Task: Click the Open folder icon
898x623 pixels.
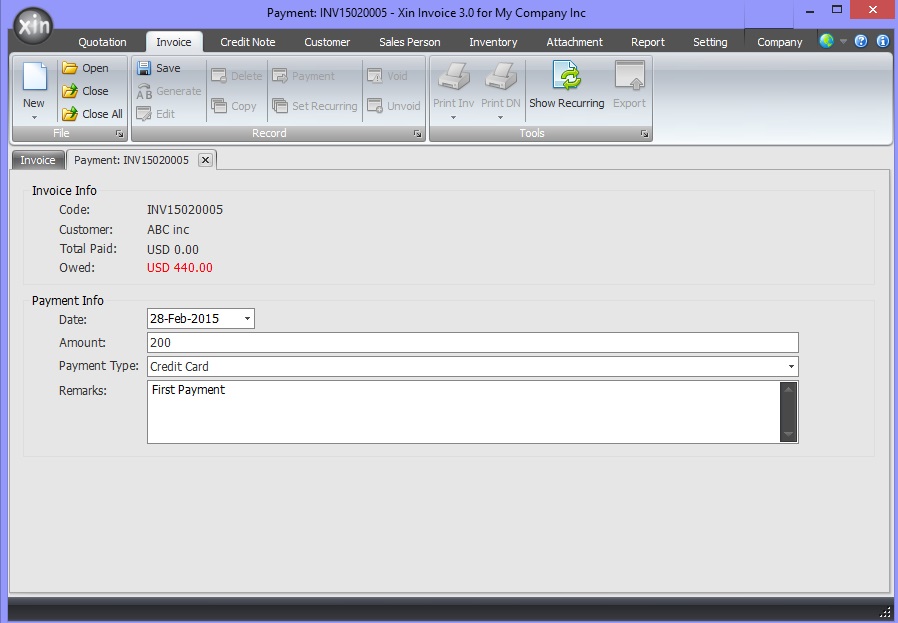Action: pos(70,68)
